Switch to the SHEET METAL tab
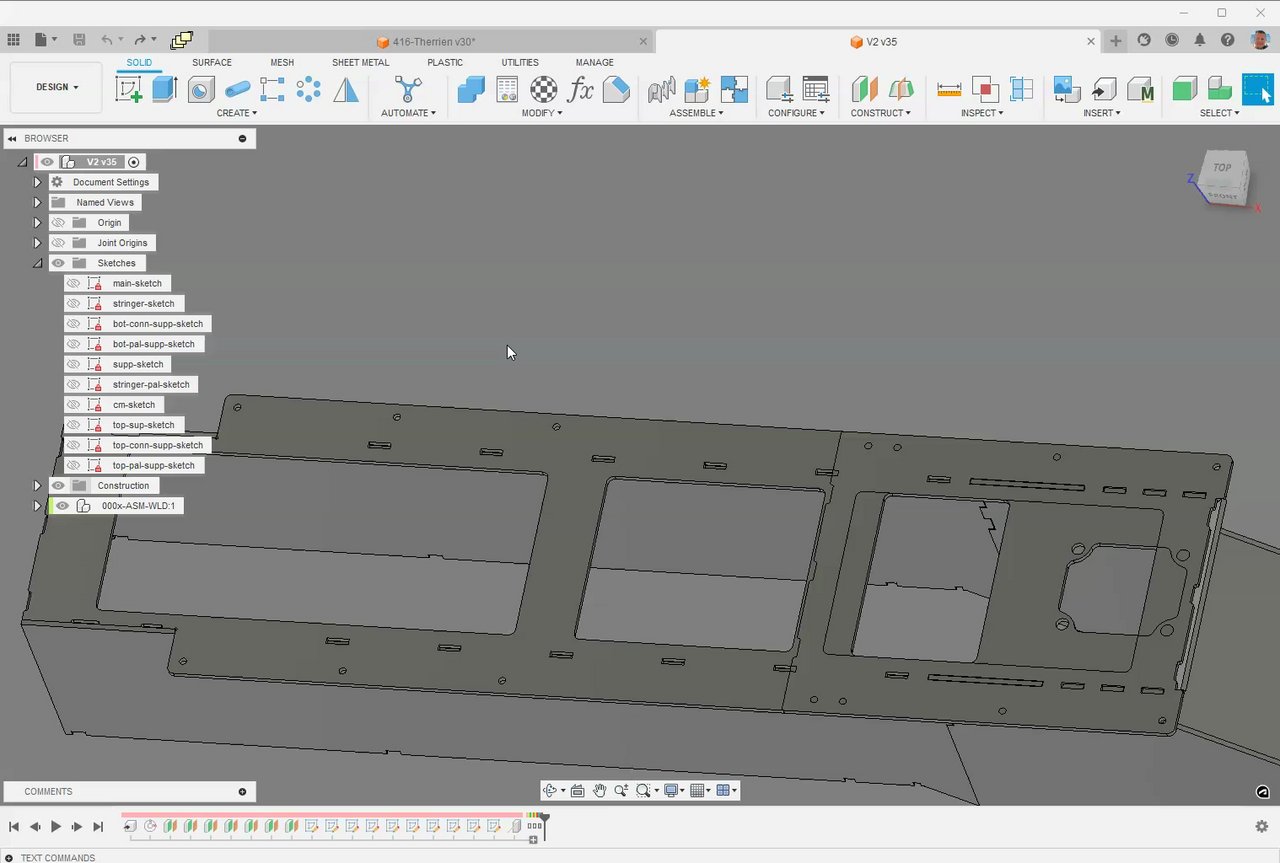The image size is (1280, 863). click(360, 62)
